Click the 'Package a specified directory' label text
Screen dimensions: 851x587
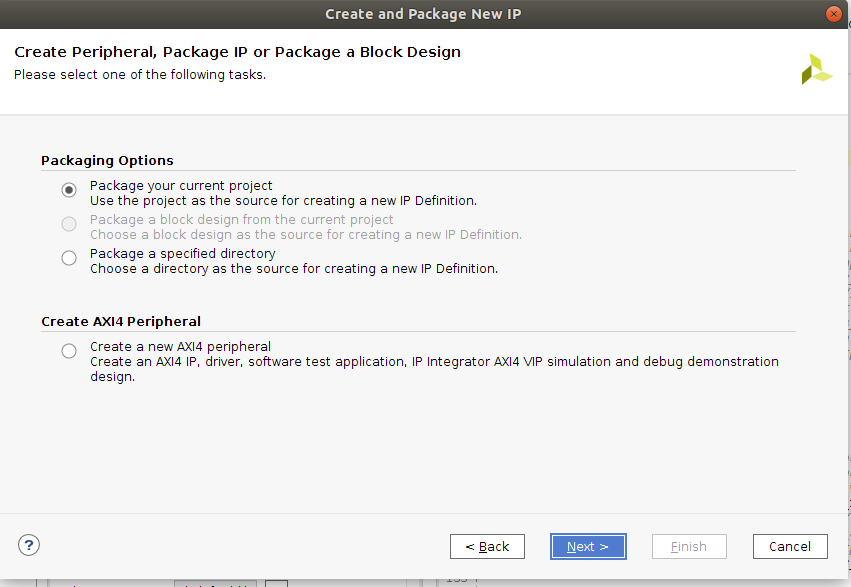tap(183, 253)
